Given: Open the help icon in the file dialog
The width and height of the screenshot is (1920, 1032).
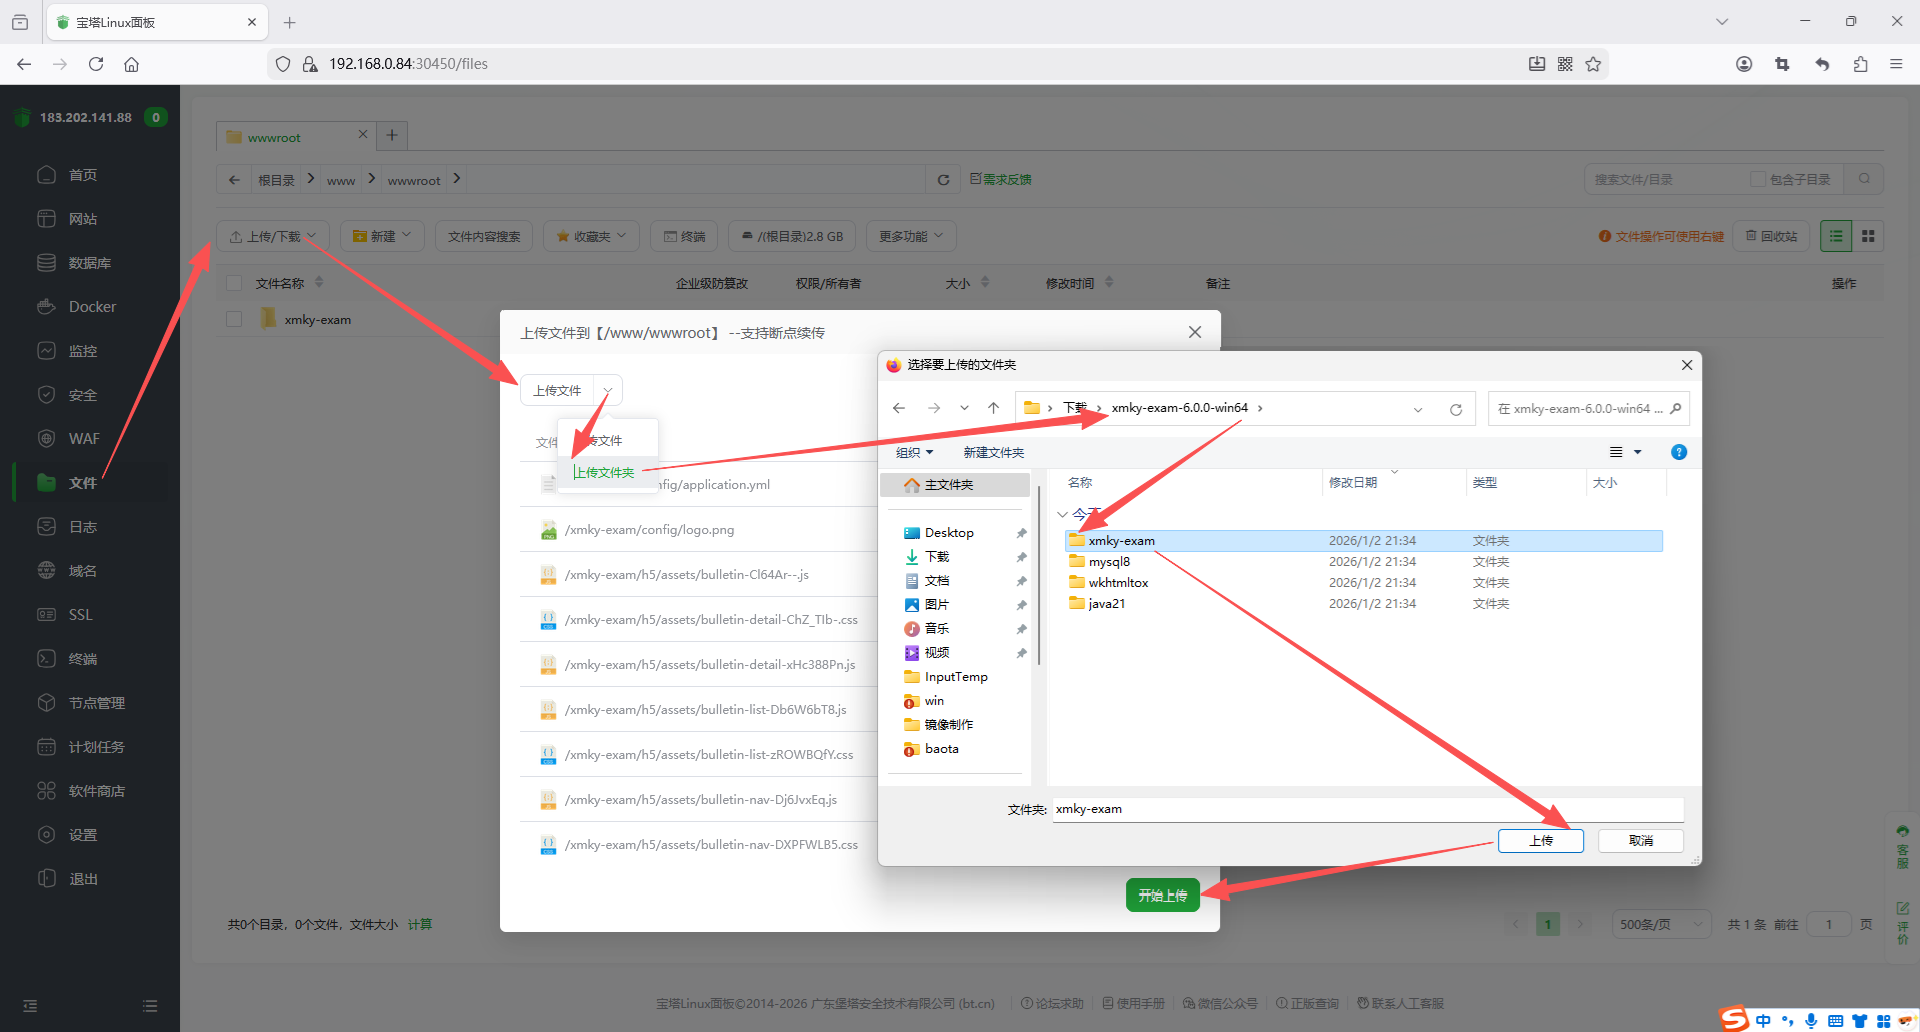Looking at the screenshot, I should (1678, 452).
